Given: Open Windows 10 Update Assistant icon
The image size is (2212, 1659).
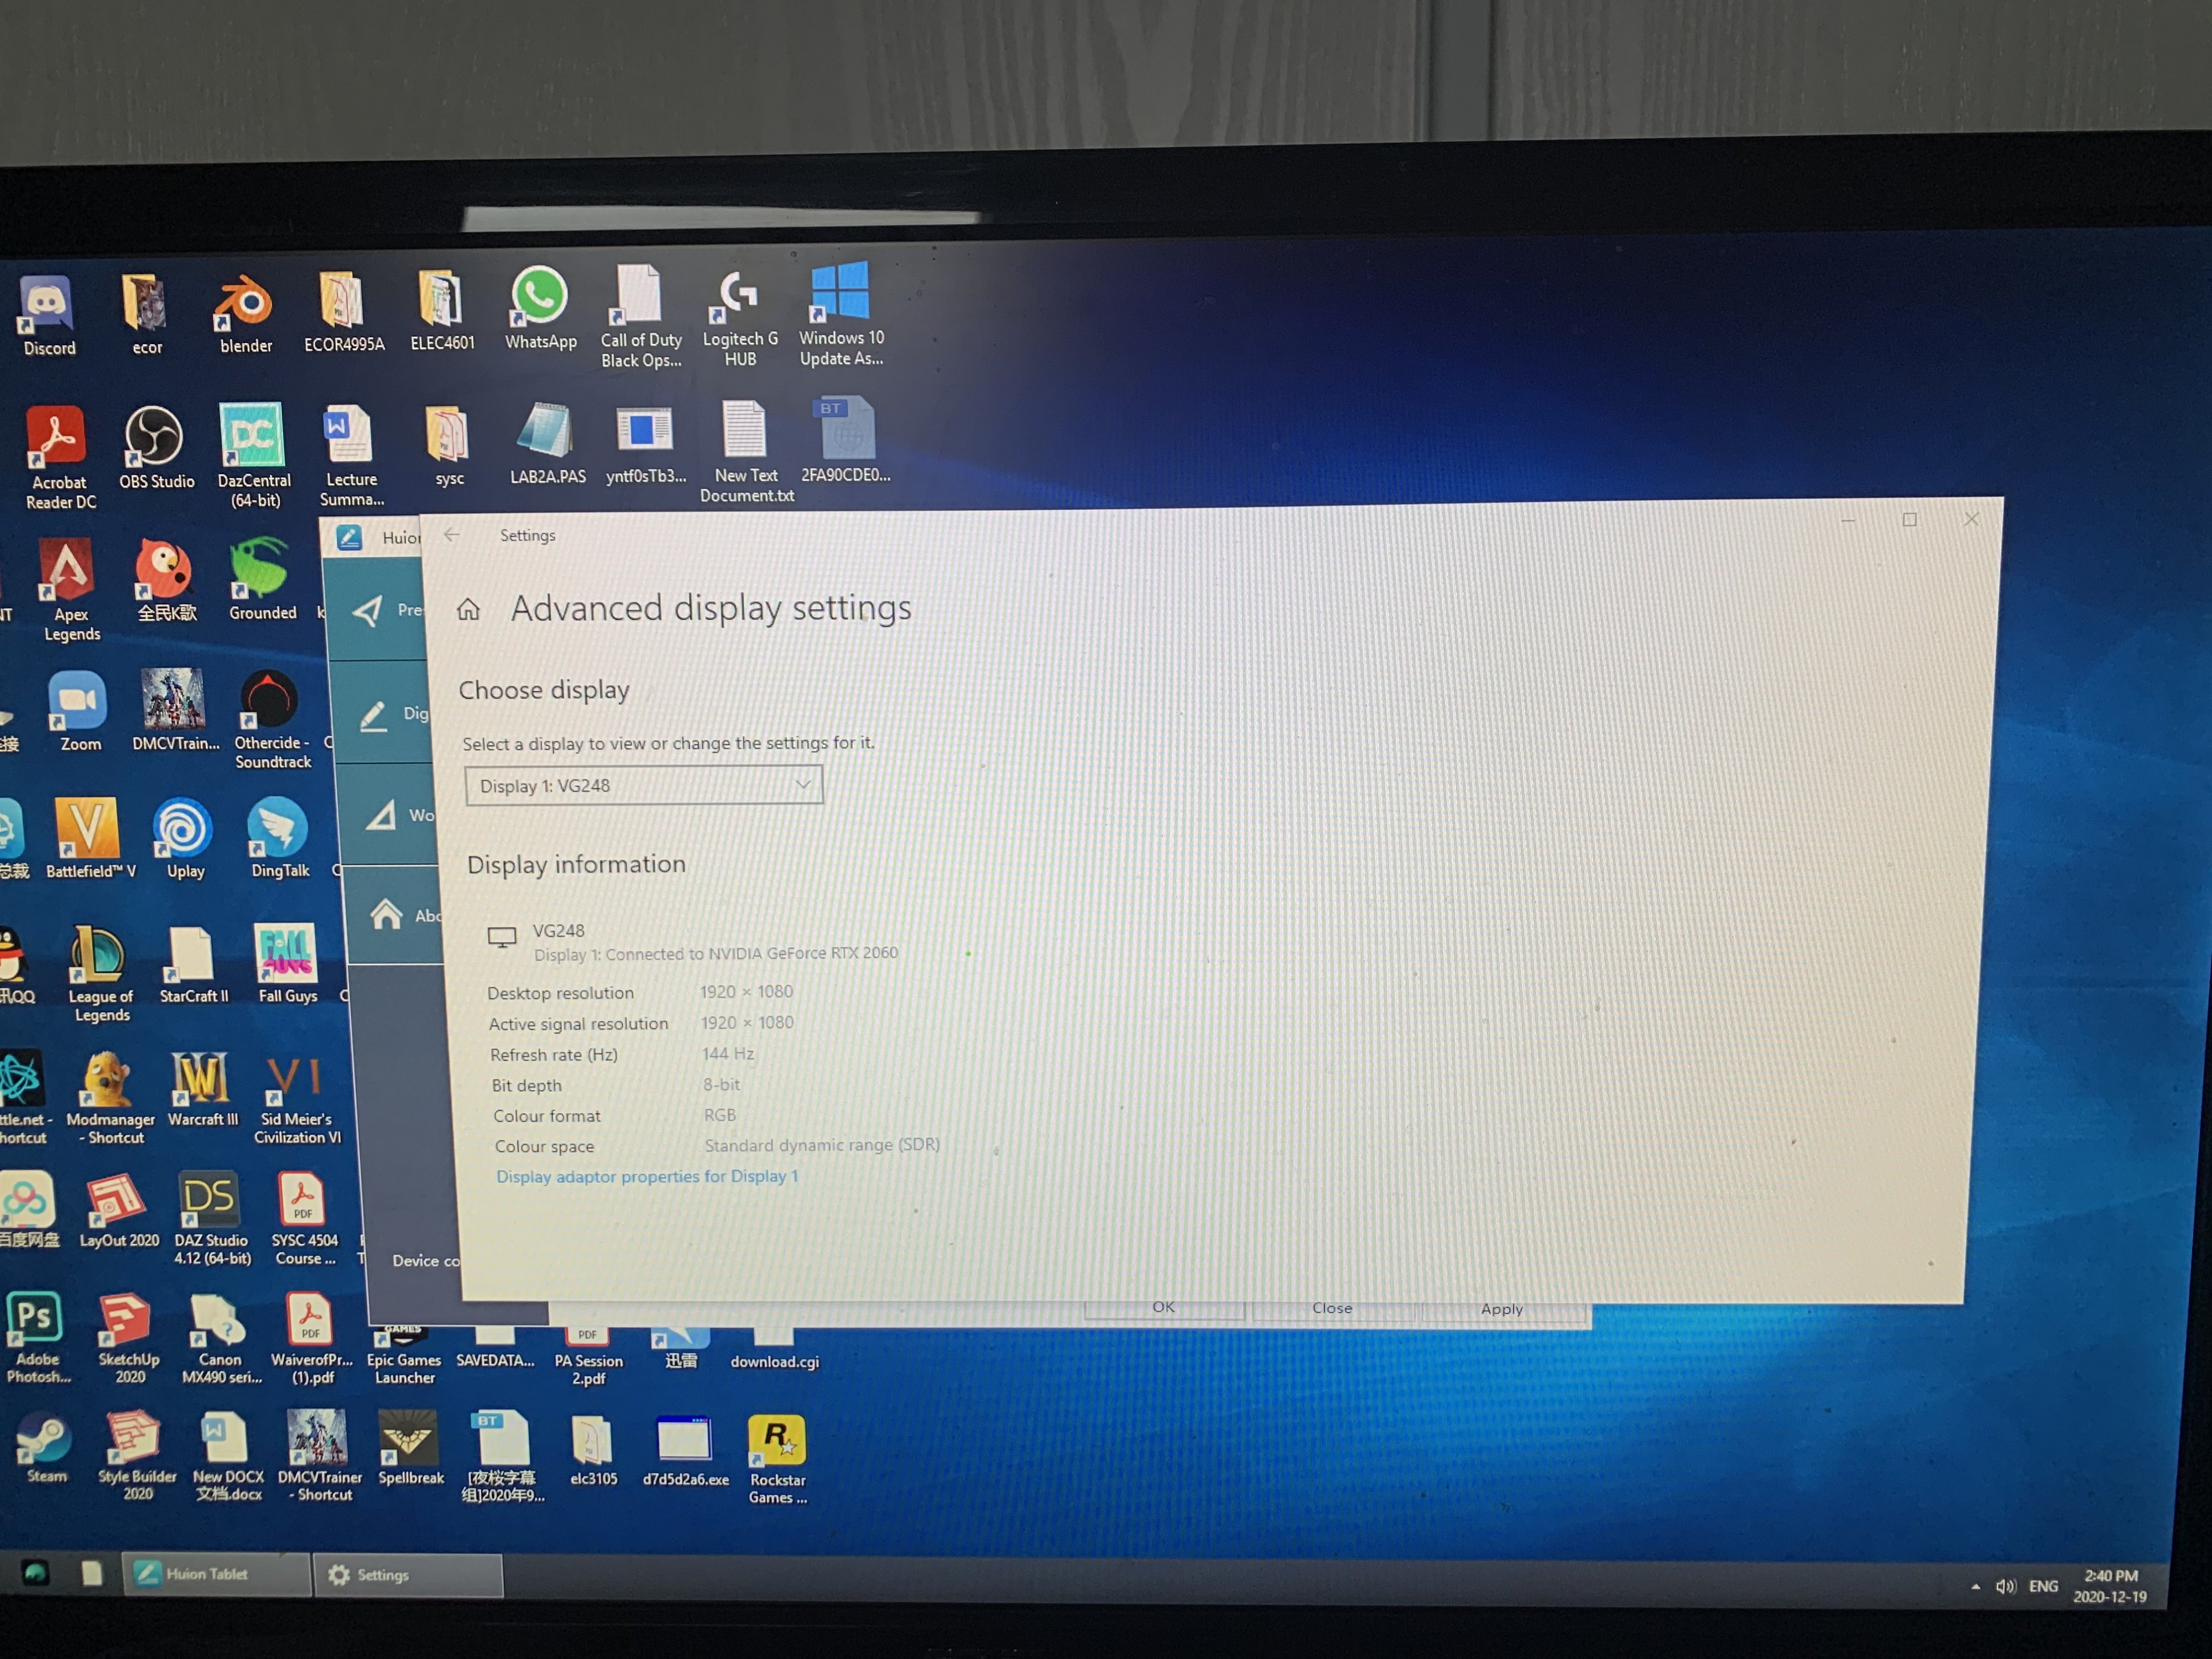Looking at the screenshot, I should click(x=840, y=314).
